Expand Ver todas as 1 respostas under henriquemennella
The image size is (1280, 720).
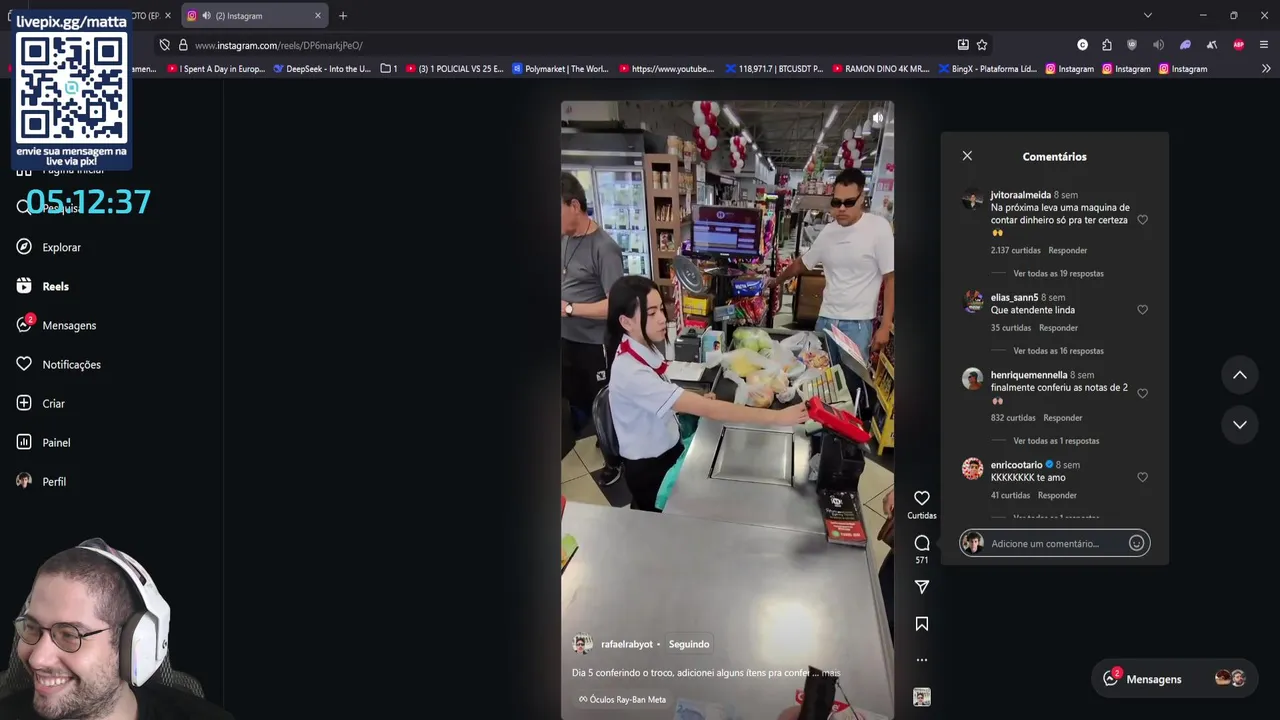(x=1056, y=441)
